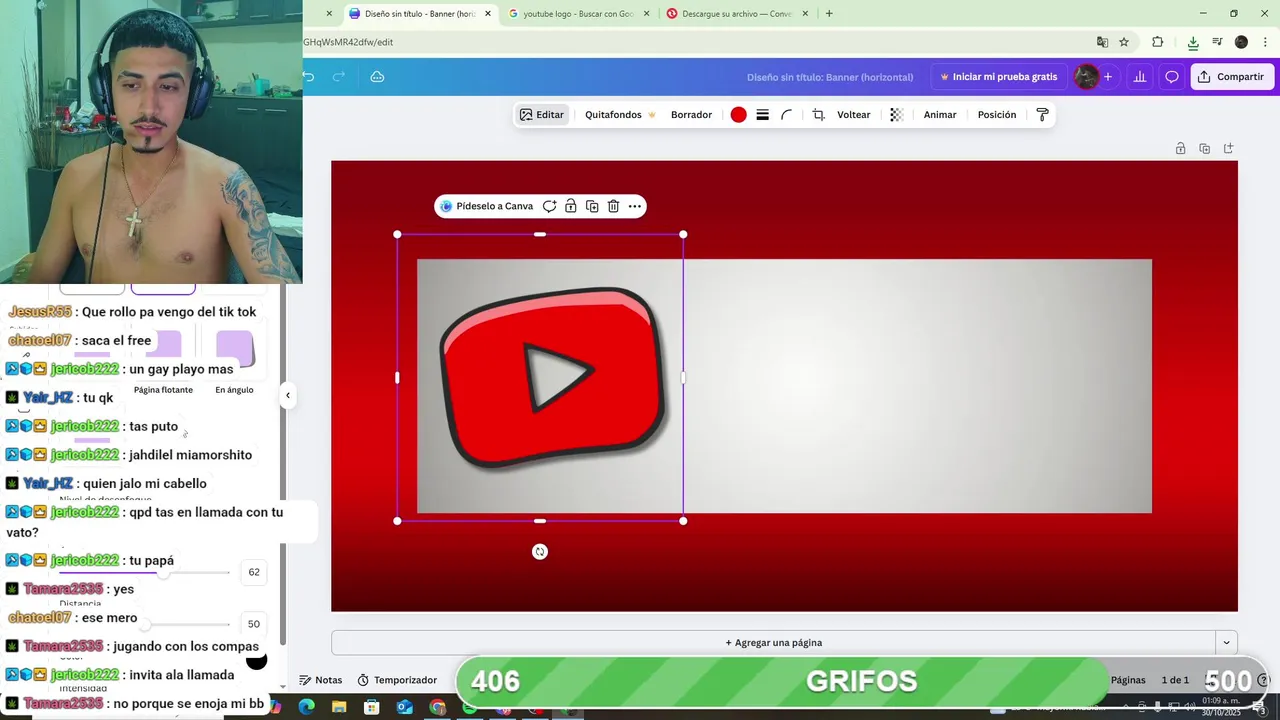
Task: Toggle the page lock above the canvas
Action: (1180, 148)
